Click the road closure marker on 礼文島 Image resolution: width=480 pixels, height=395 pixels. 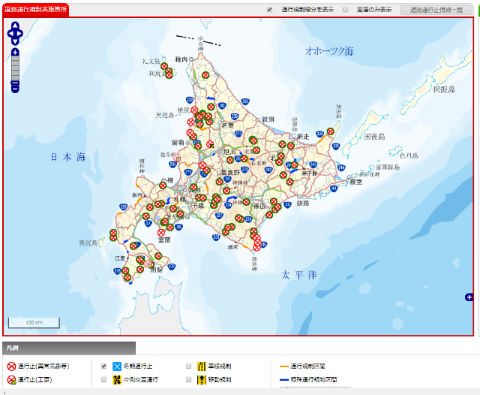164,66
